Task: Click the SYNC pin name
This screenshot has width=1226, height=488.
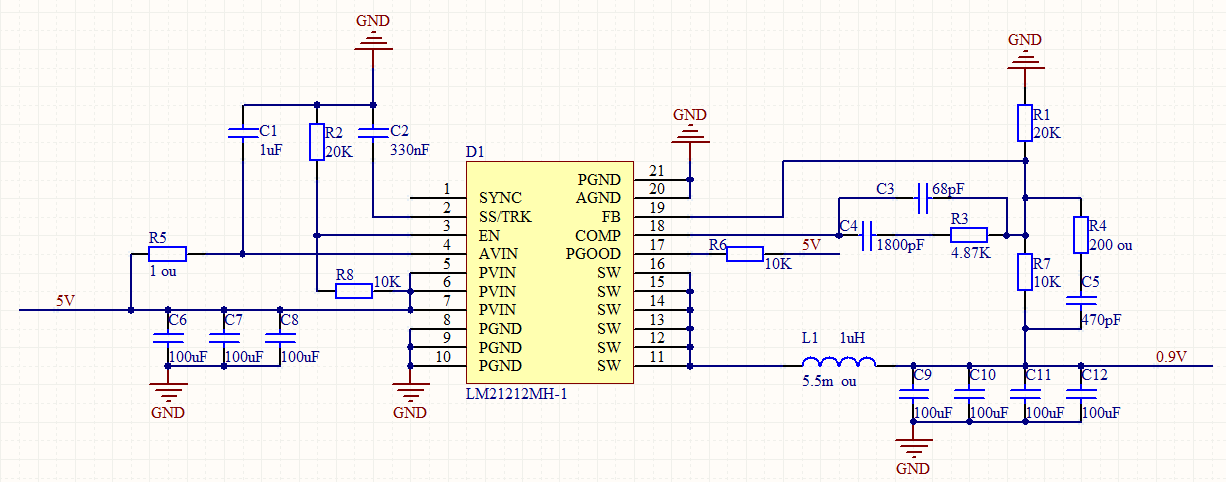Action: pyautogui.click(x=499, y=197)
